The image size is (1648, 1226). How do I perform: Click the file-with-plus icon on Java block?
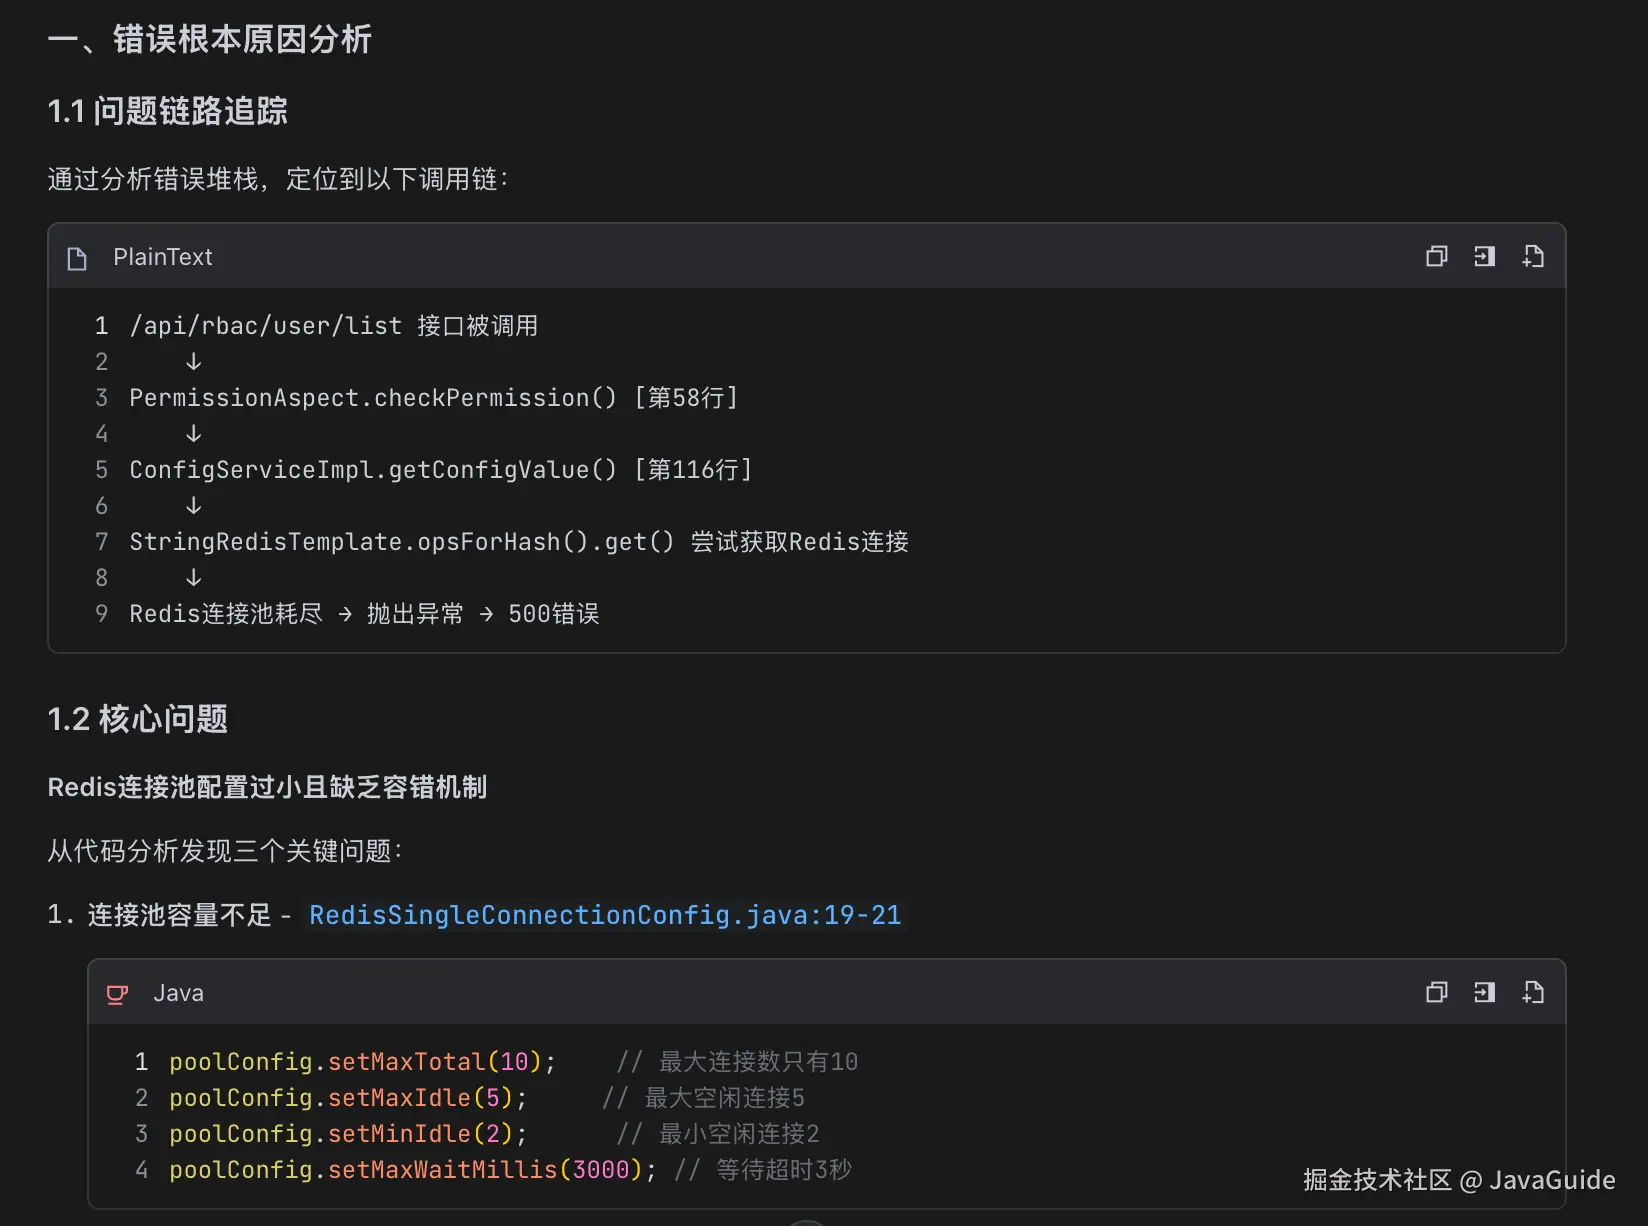(x=1533, y=992)
